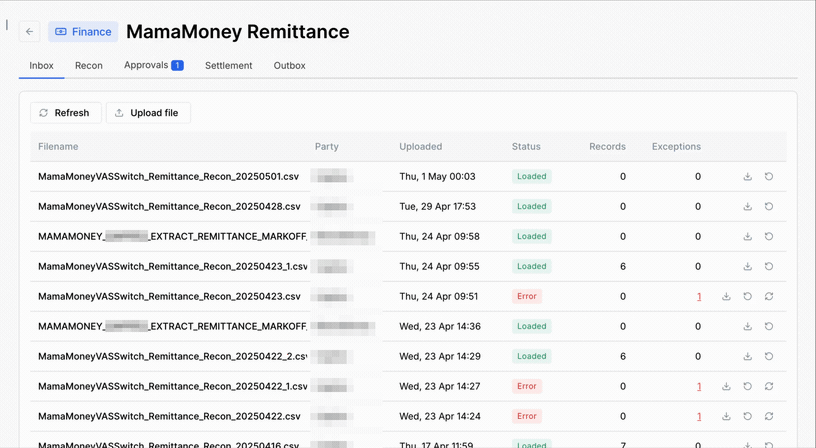The image size is (816, 448).
Task: Open exception link for Remittance_Recon_20250422.csv
Action: (x=699, y=416)
